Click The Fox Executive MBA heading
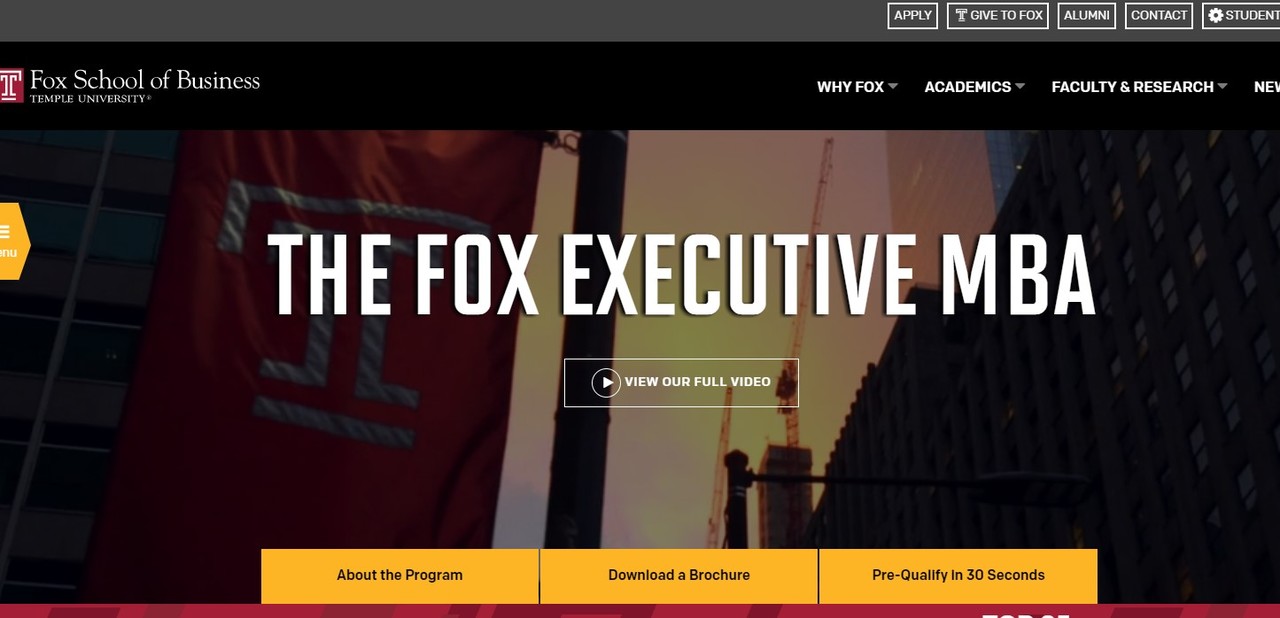Viewport: 1280px width, 618px height. (x=681, y=274)
